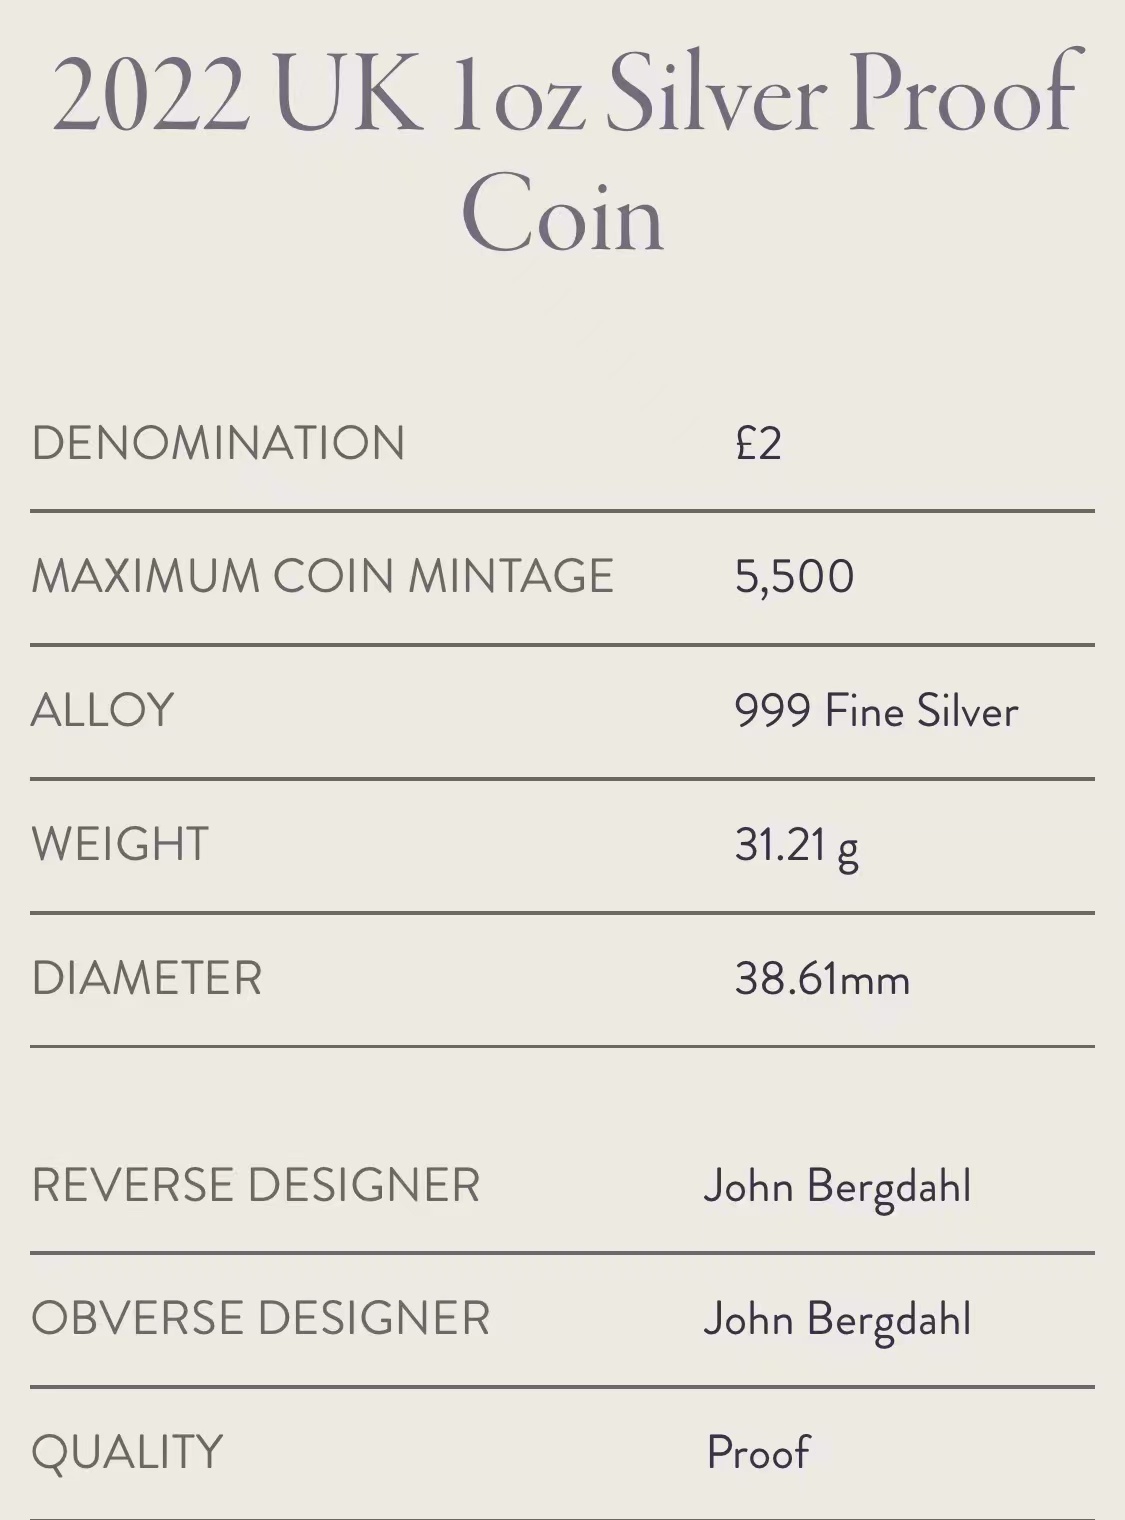Screen dimensions: 1125x1520
Task: Click the word Silver in the heading
Action: click(716, 95)
